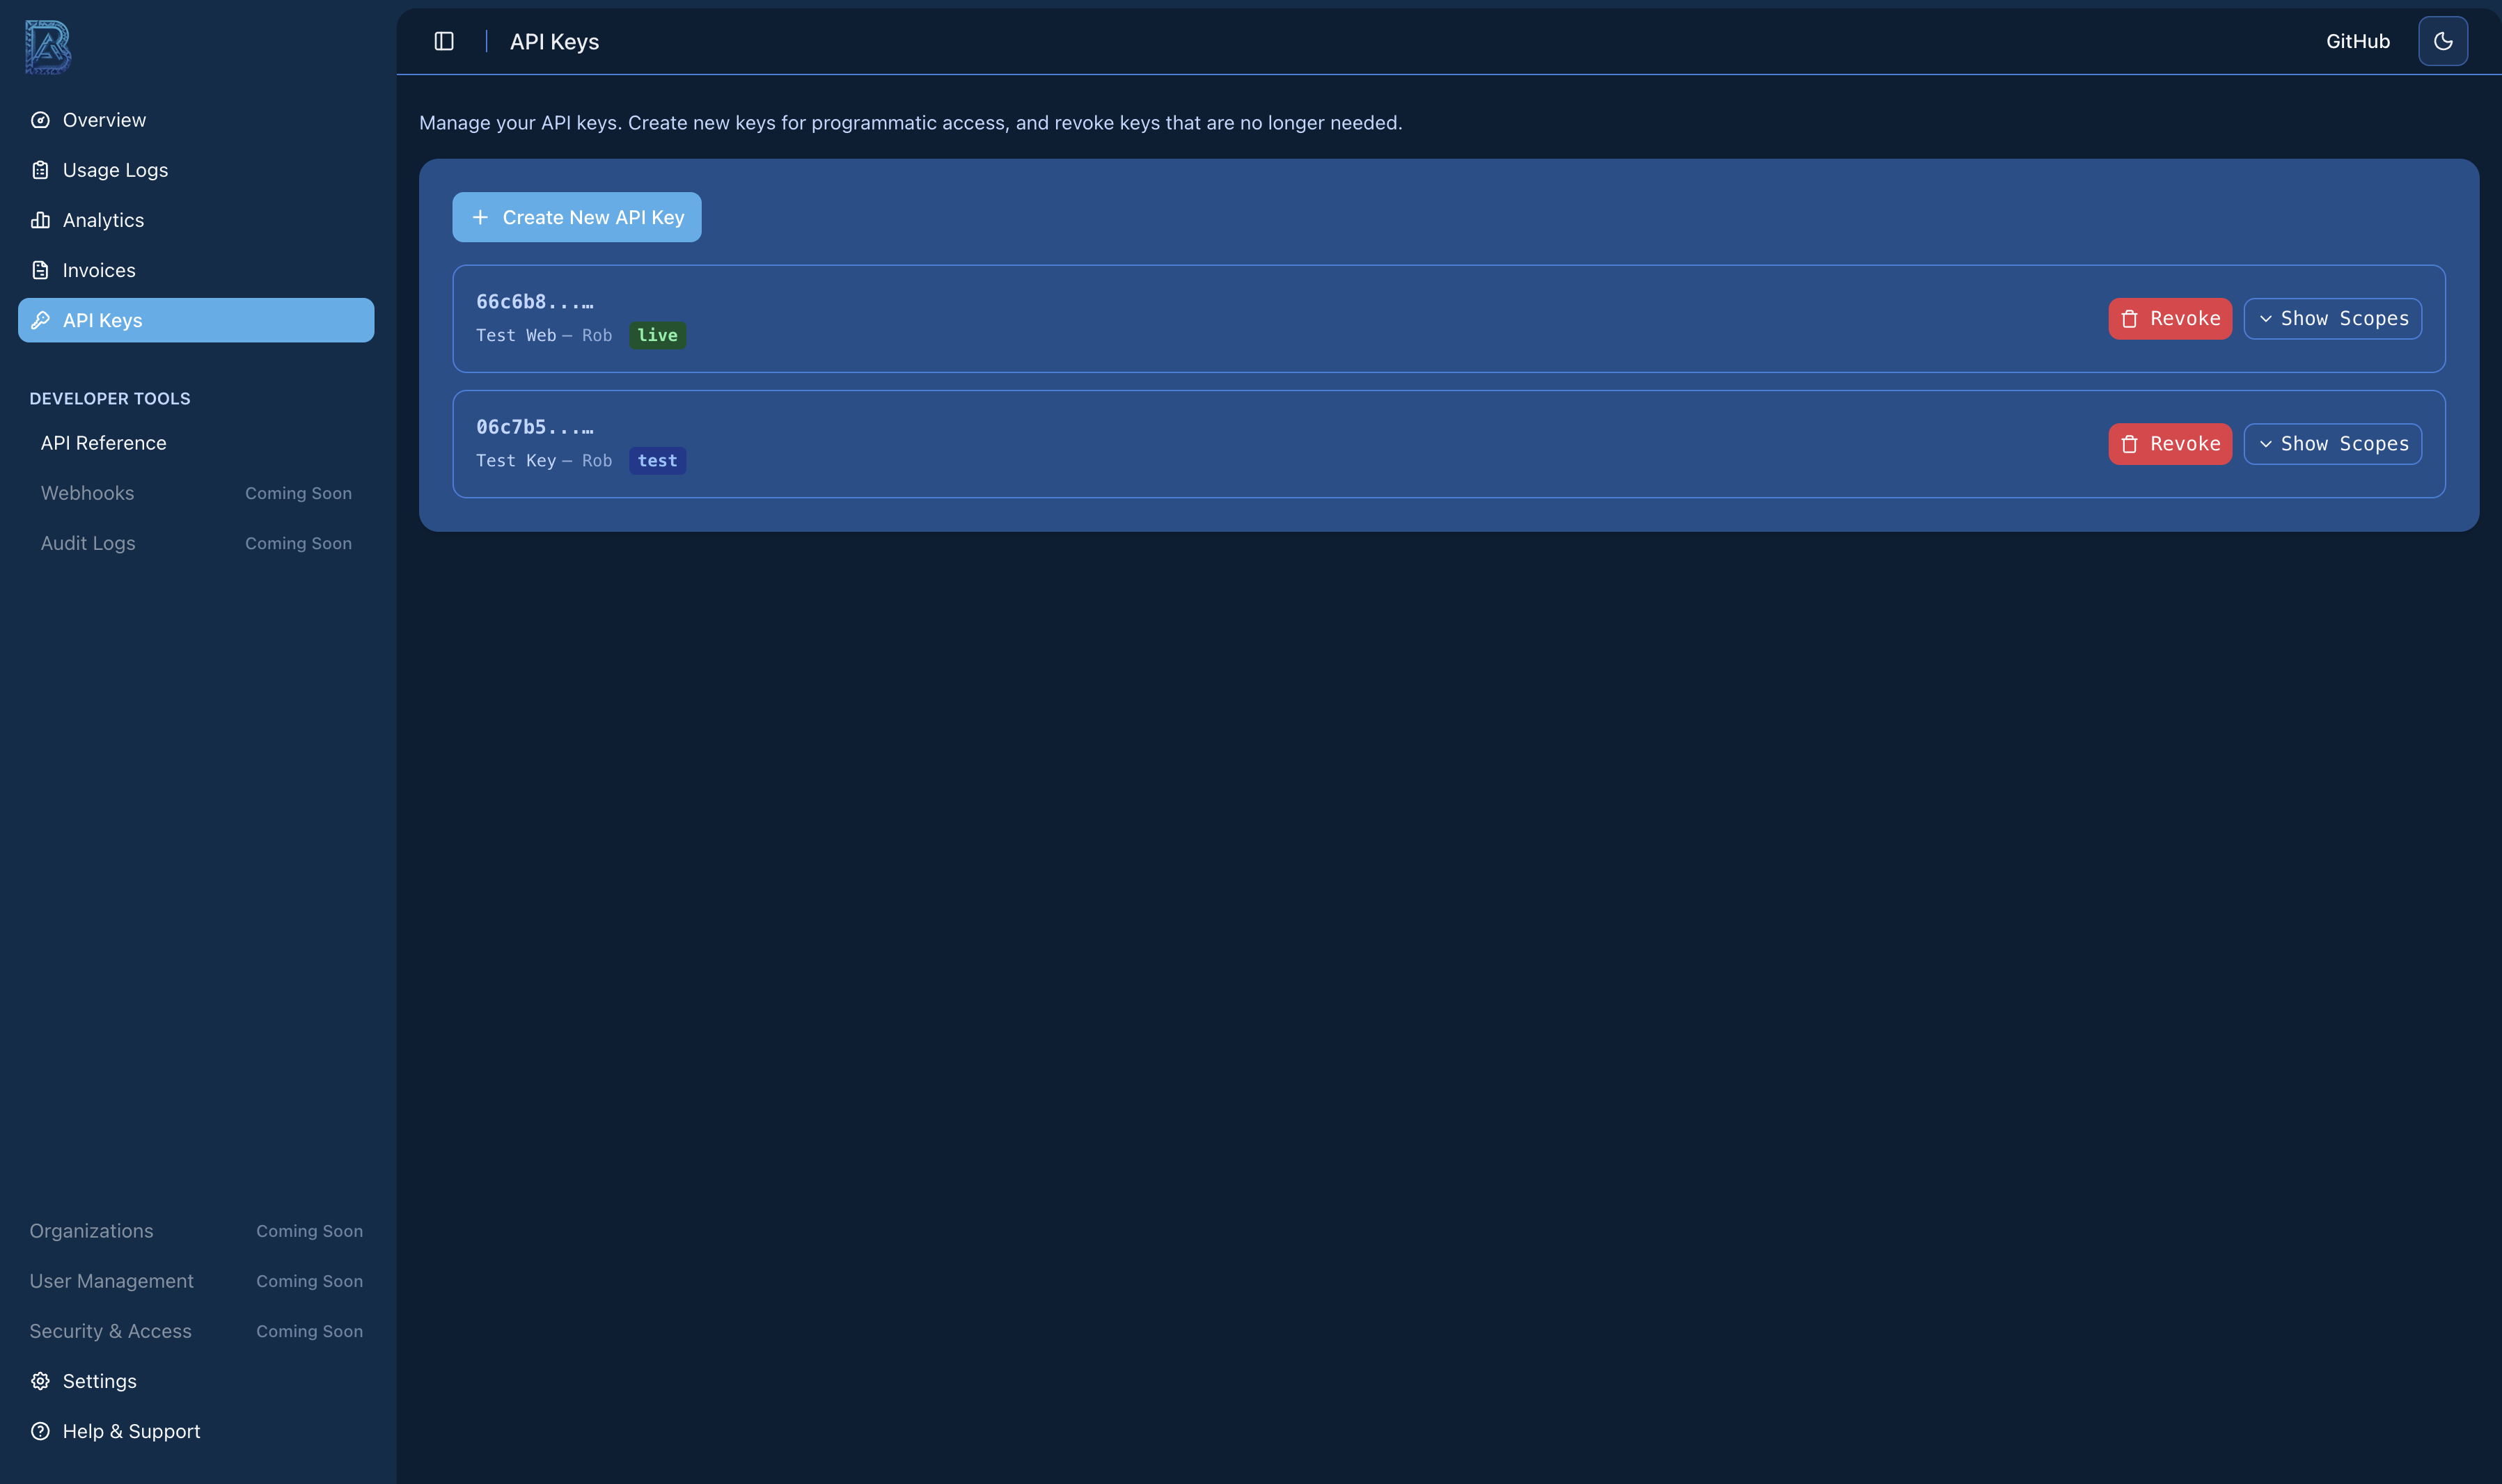Revoke the 06c7b5 test key
This screenshot has width=2502, height=1484.
[x=2169, y=444]
